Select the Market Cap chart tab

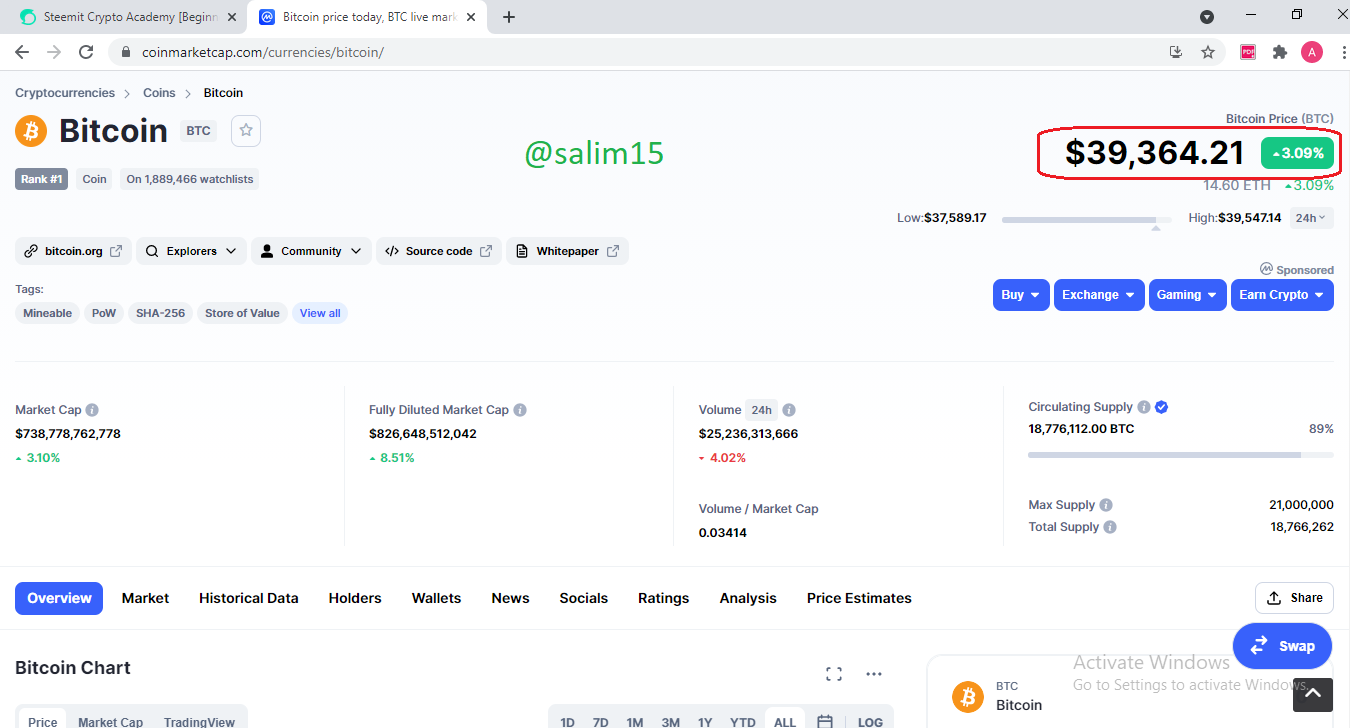click(x=110, y=721)
